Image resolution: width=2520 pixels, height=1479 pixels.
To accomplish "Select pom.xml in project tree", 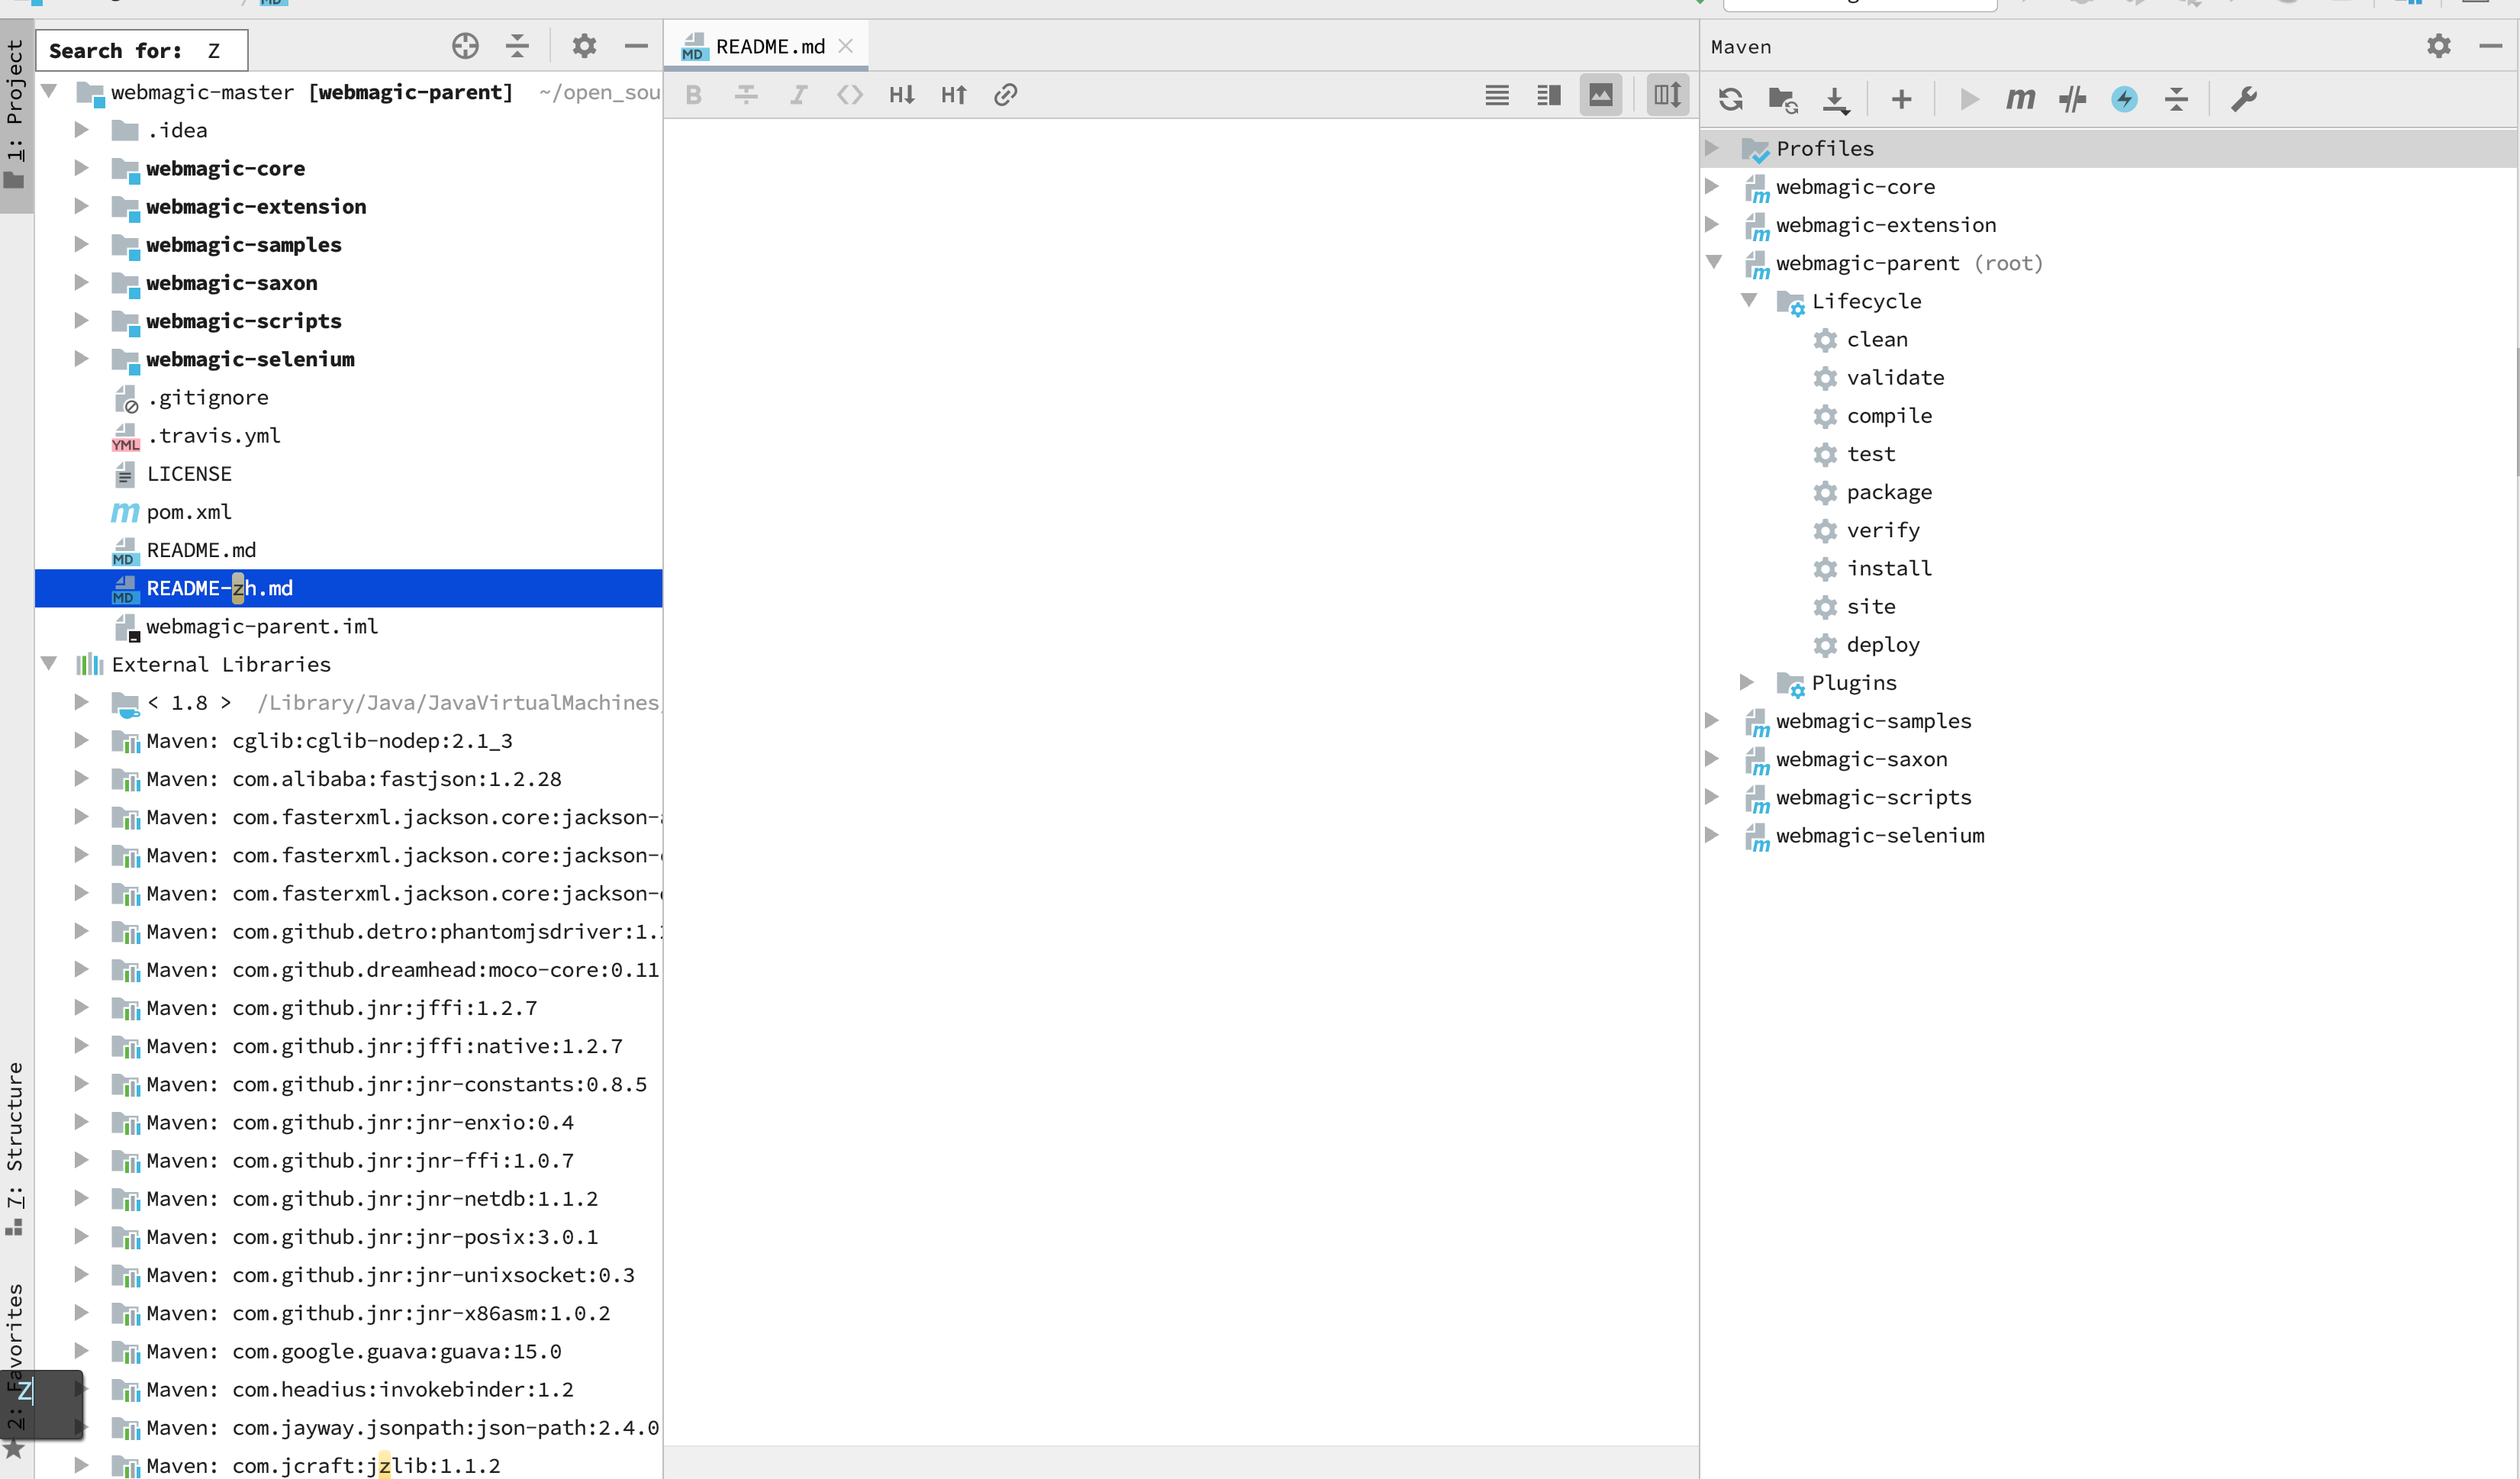I will pyautogui.click(x=189, y=512).
